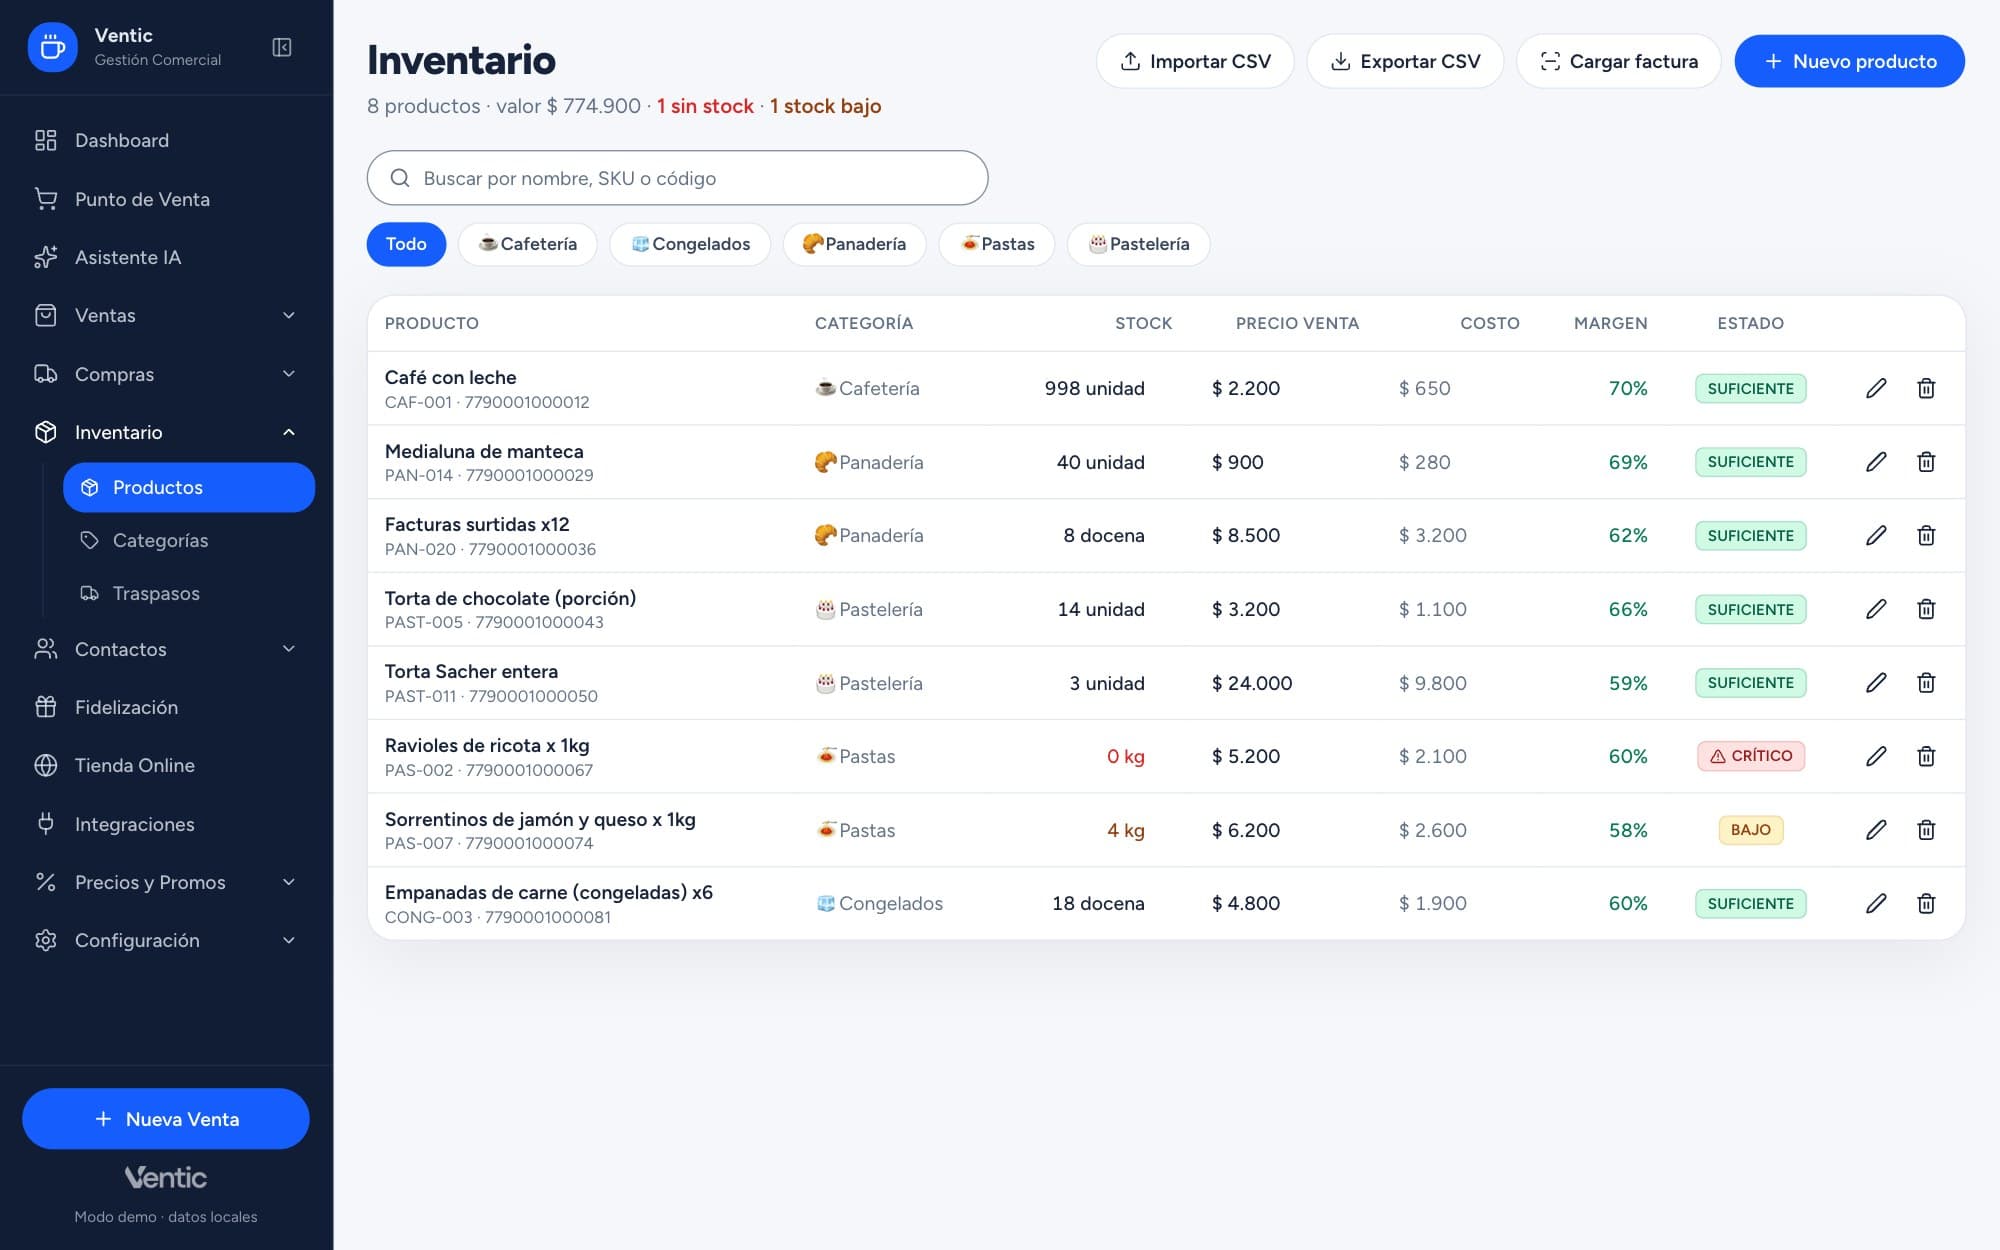Click the Importar CSV button

(1195, 61)
